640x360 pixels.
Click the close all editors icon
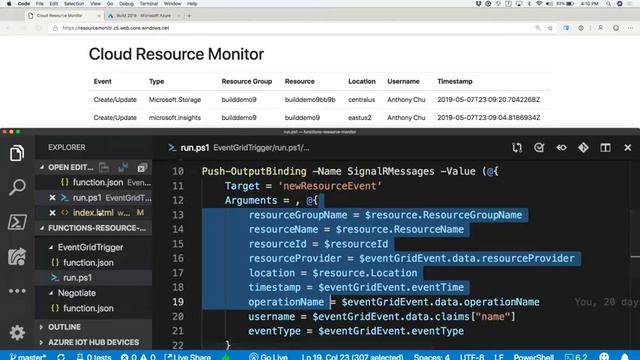[x=142, y=167]
